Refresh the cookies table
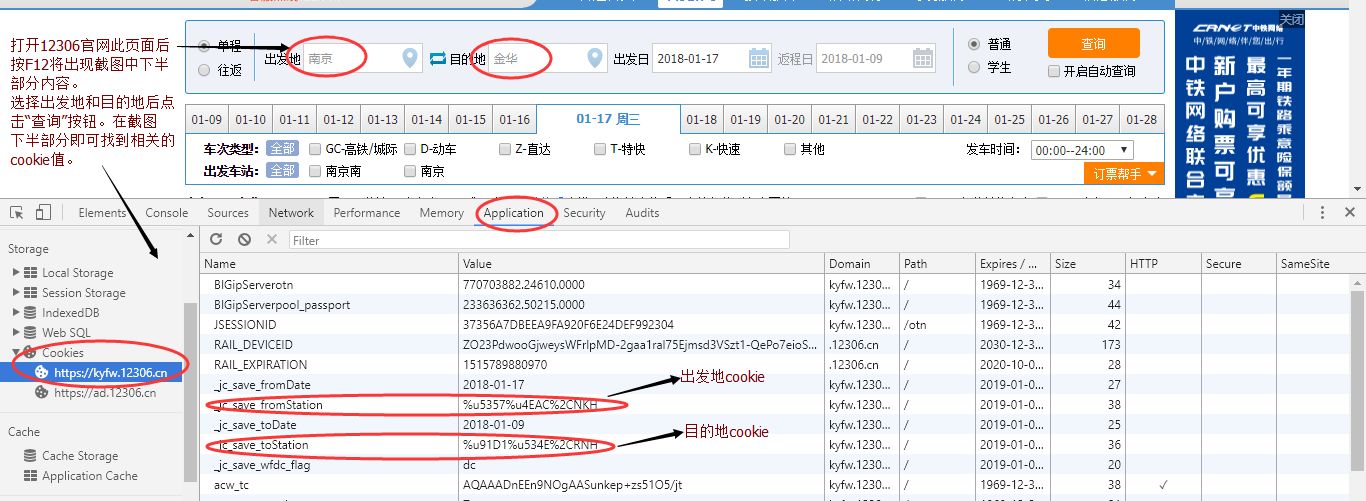This screenshot has height=501, width=1366. tap(216, 239)
